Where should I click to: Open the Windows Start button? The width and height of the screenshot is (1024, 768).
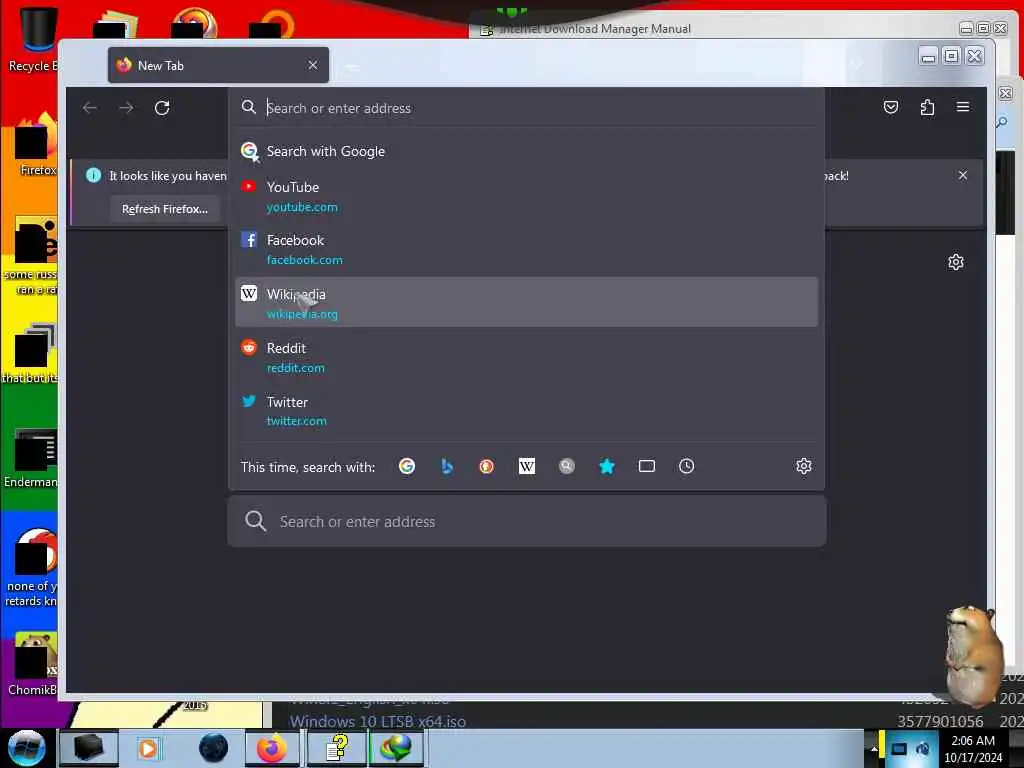26,748
